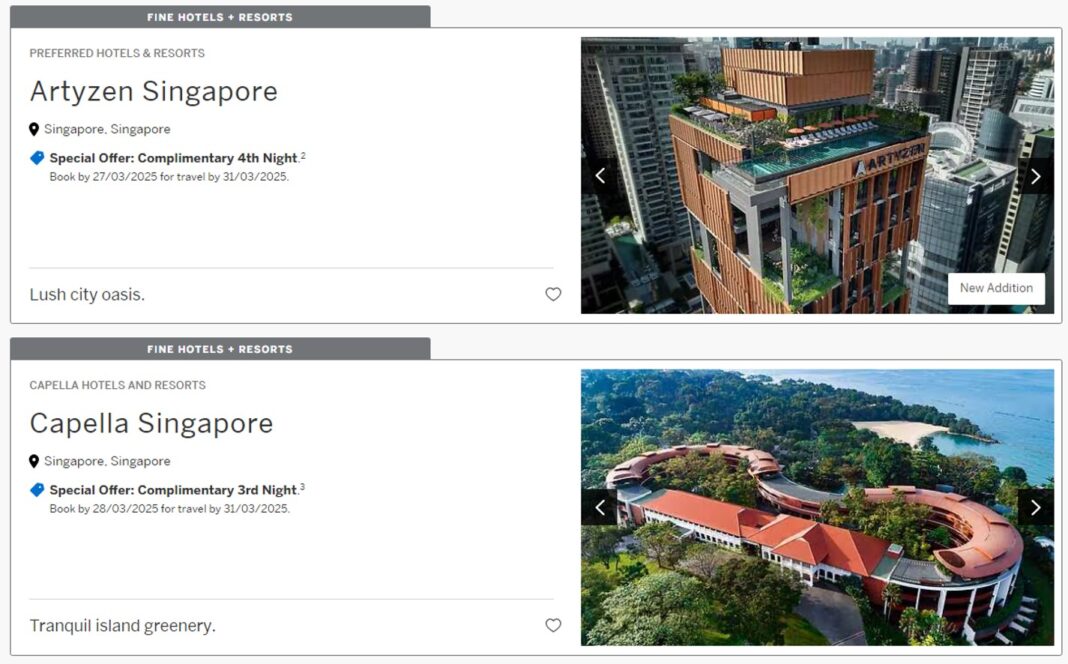Select the Complimentary 4th Night special offer
The width and height of the screenshot is (1068, 664).
click(x=173, y=158)
